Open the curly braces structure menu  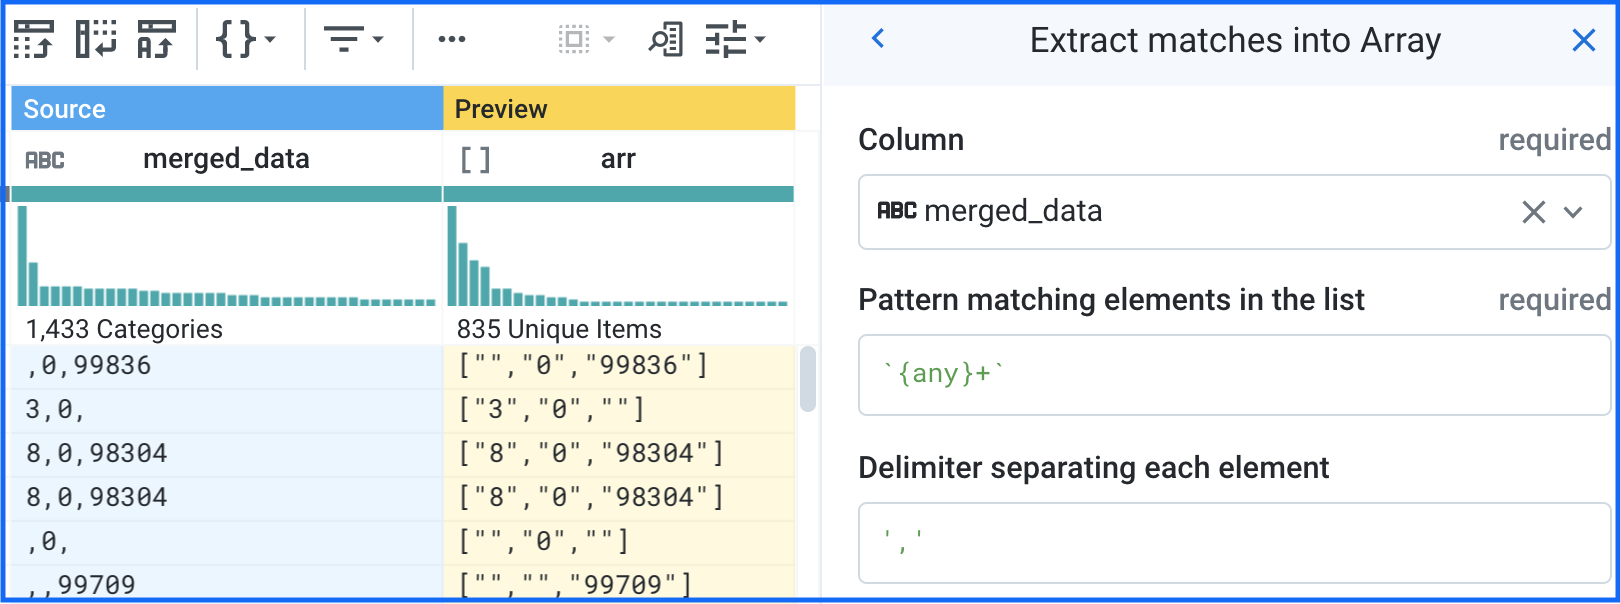(245, 40)
